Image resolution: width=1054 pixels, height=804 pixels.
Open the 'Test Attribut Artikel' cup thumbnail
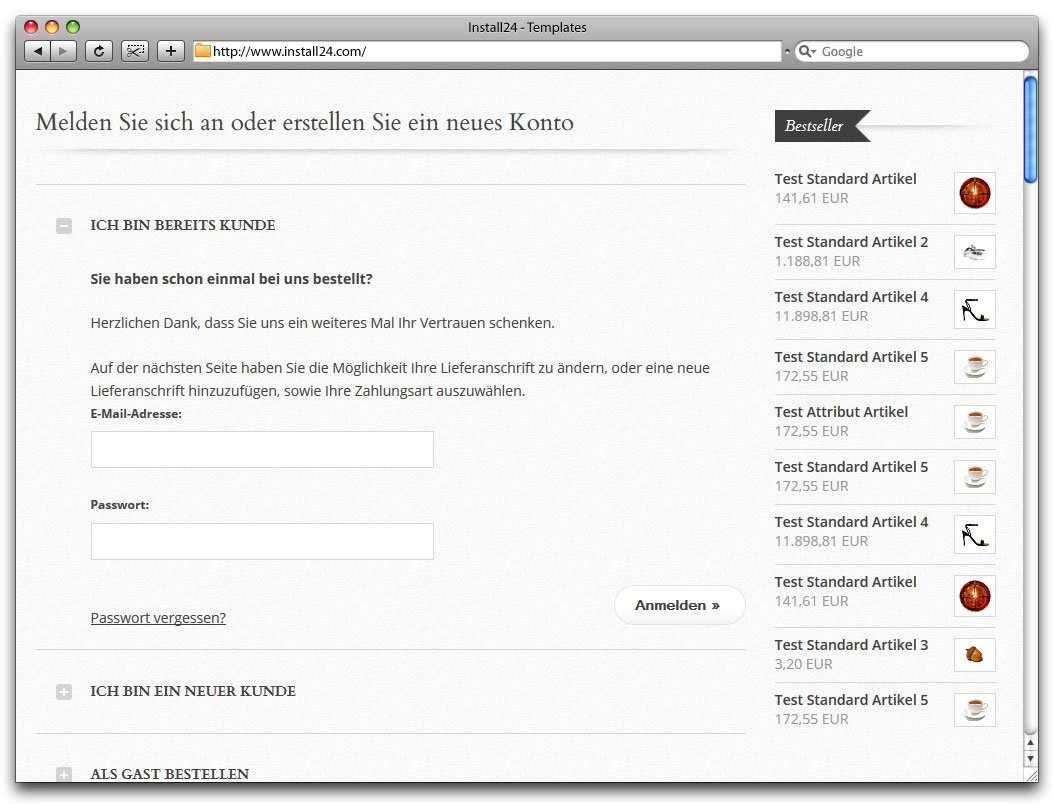coord(975,421)
